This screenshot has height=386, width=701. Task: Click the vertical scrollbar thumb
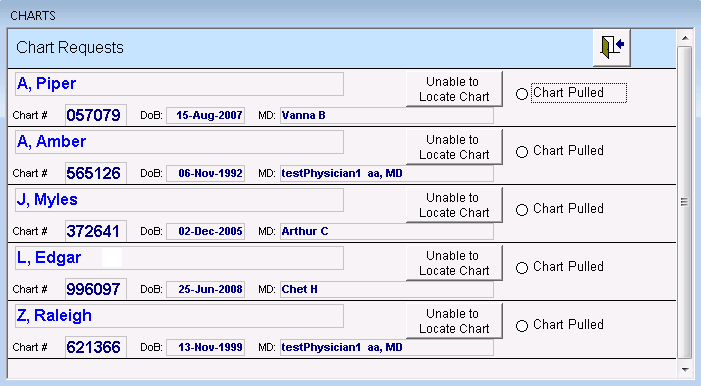685,202
